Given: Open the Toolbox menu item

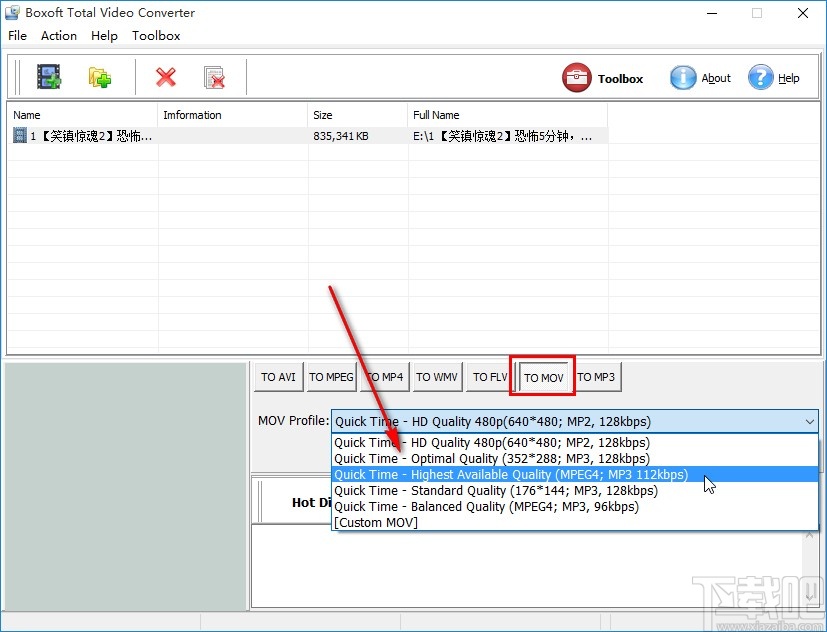Looking at the screenshot, I should click(156, 35).
